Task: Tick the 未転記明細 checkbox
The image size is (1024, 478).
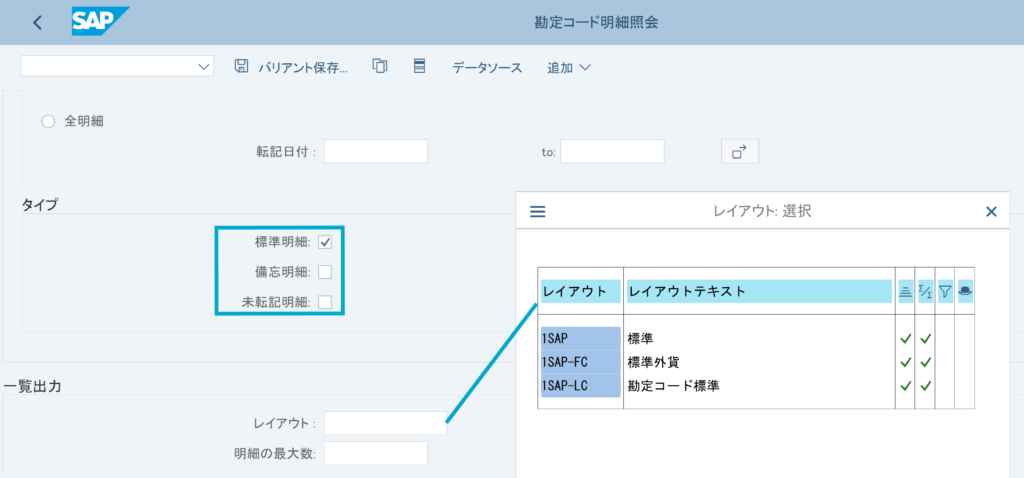Action: pos(325,302)
